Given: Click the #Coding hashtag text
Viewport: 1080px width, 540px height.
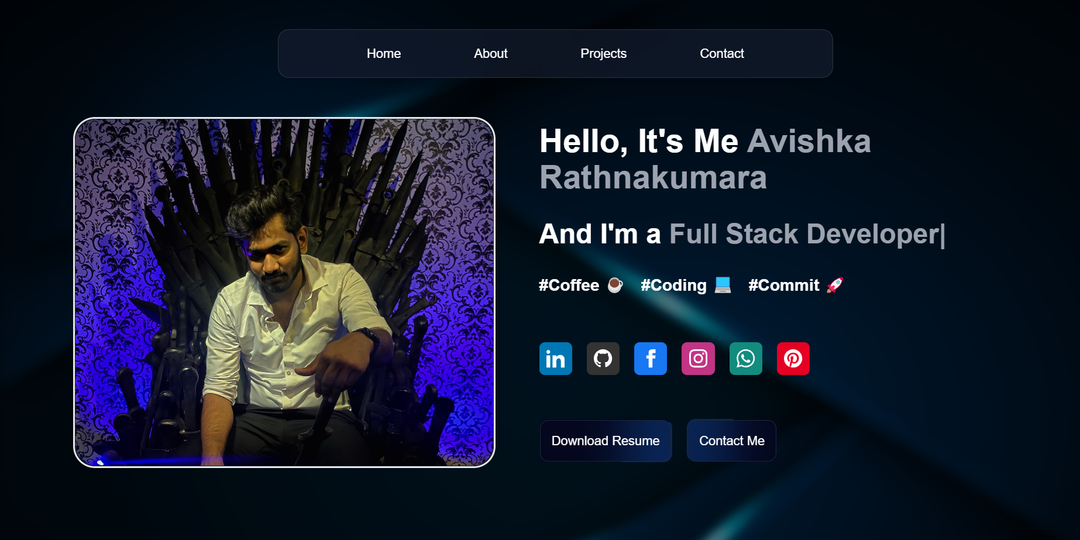Looking at the screenshot, I should pos(673,285).
